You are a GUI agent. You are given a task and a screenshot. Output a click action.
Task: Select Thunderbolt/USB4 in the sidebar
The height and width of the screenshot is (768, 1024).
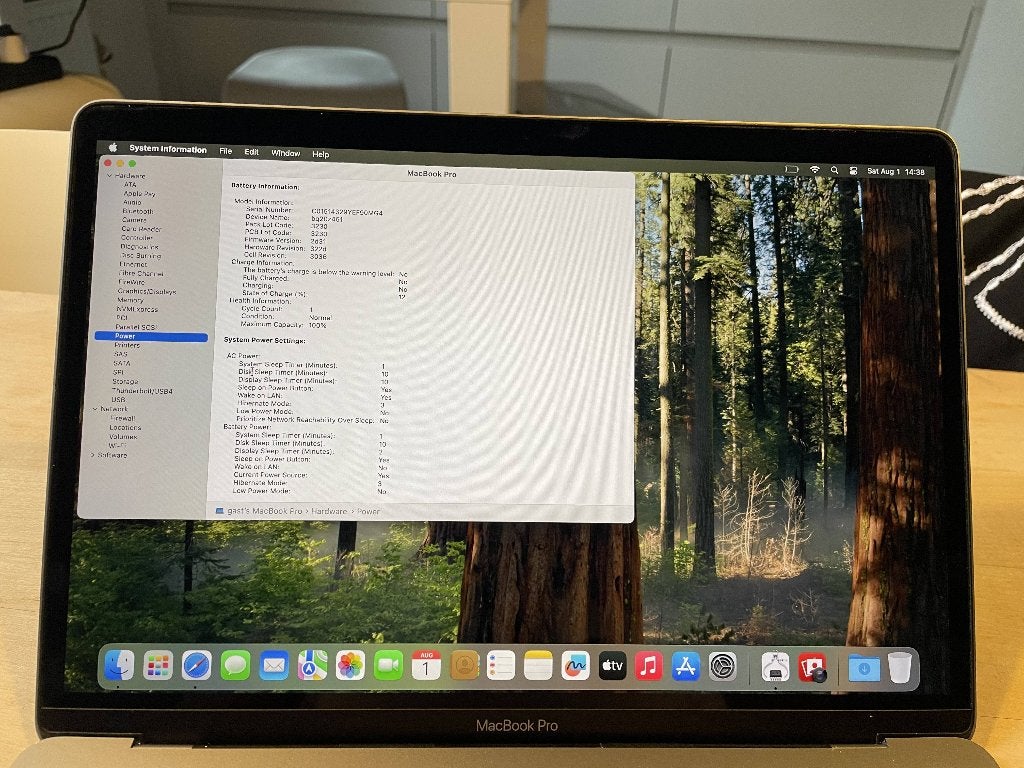coord(142,391)
